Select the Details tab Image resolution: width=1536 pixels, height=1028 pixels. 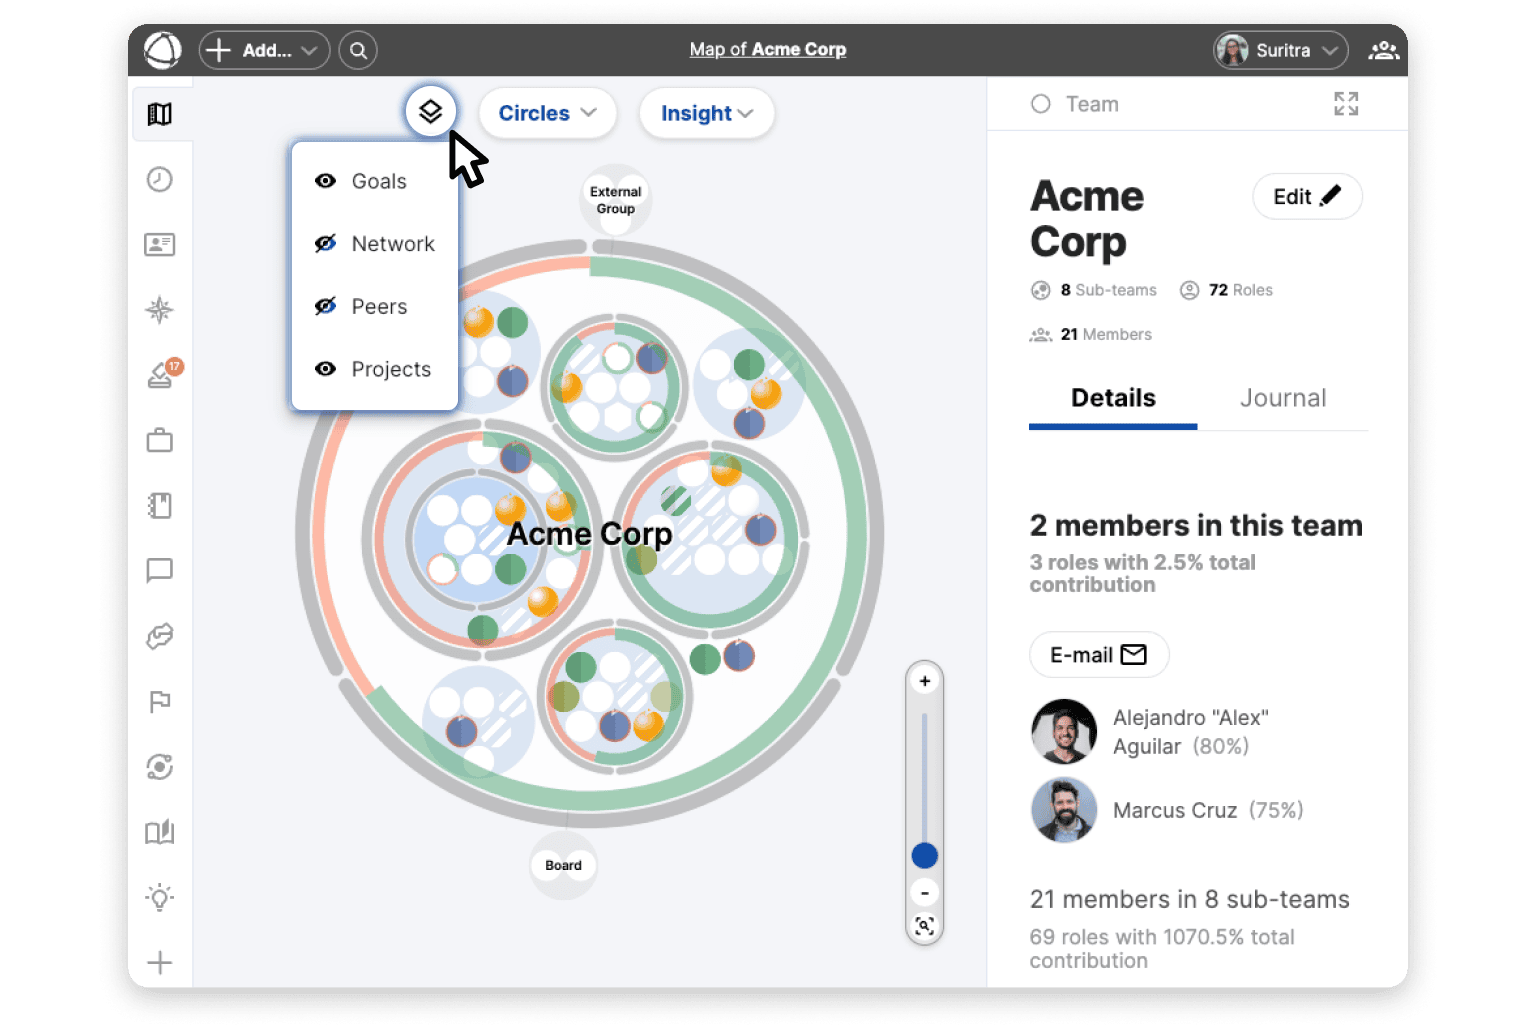coord(1113,398)
